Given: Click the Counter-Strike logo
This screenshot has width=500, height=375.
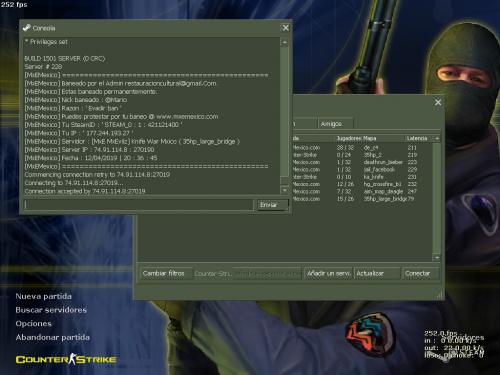Looking at the screenshot, I should [66, 359].
